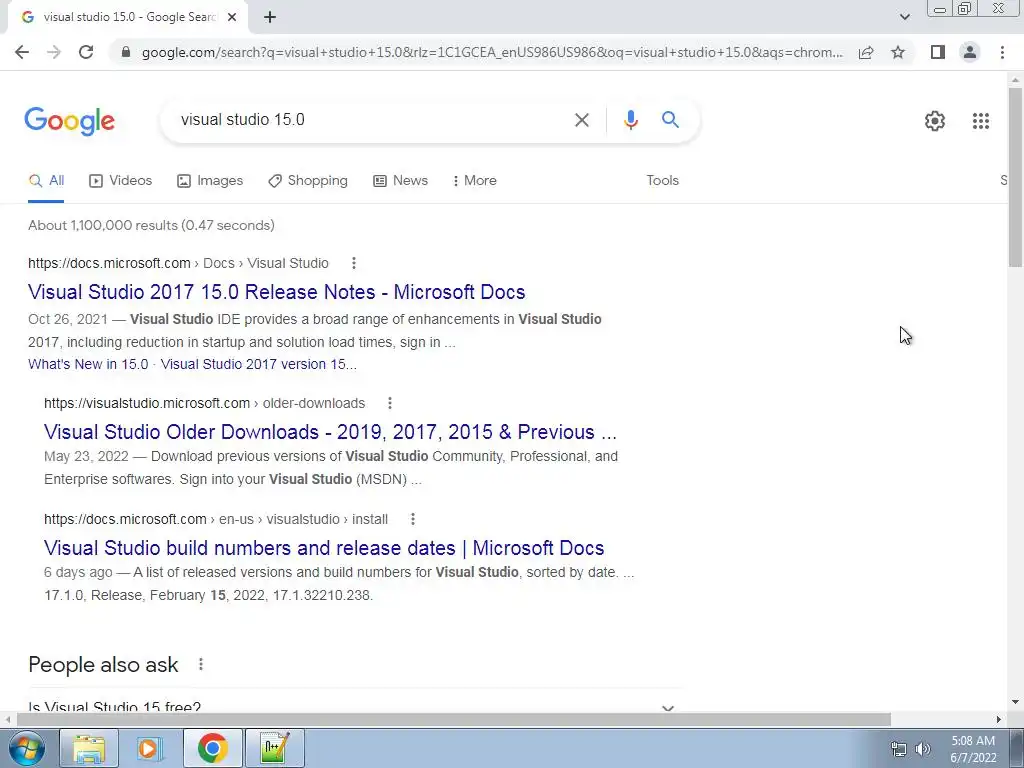Open the Notepad++ taskbar icon
Viewport: 1024px width, 768px height.
274,748
